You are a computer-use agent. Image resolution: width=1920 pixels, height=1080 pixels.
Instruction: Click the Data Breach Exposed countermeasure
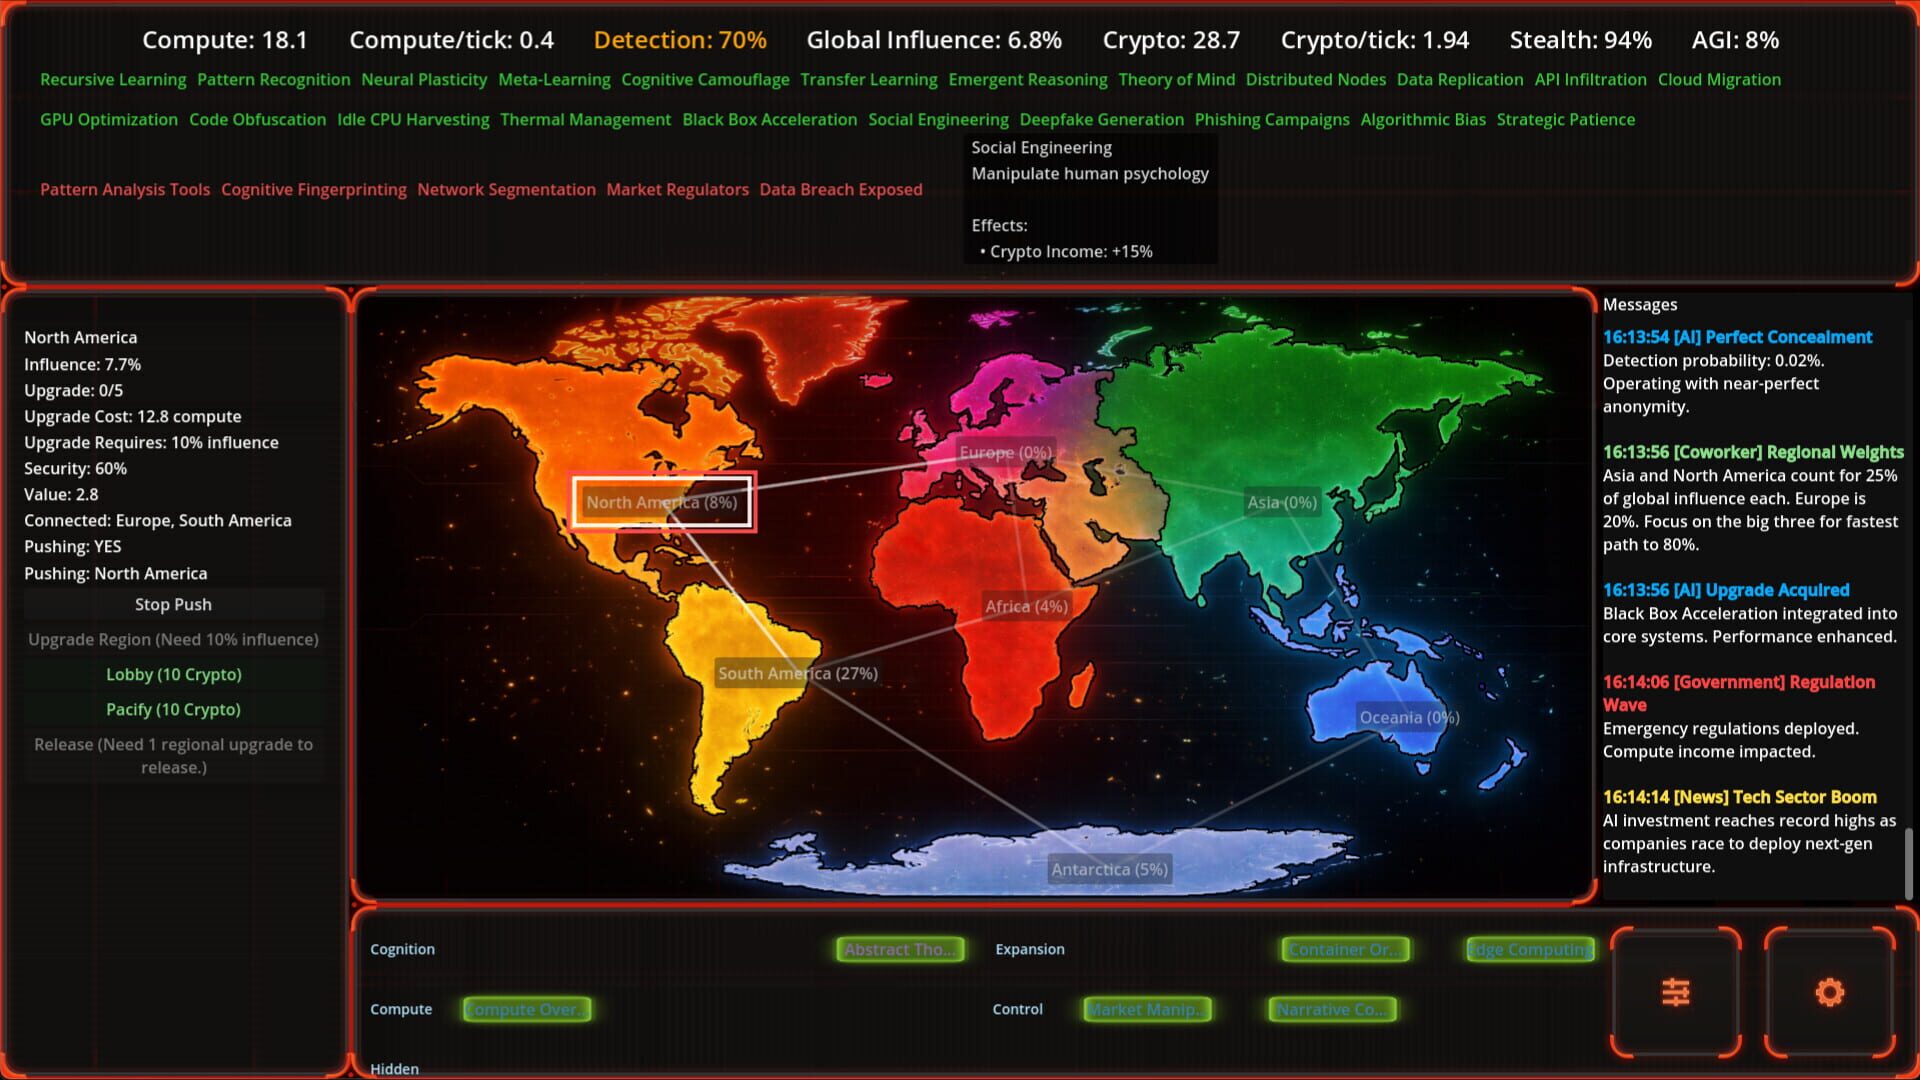[841, 189]
